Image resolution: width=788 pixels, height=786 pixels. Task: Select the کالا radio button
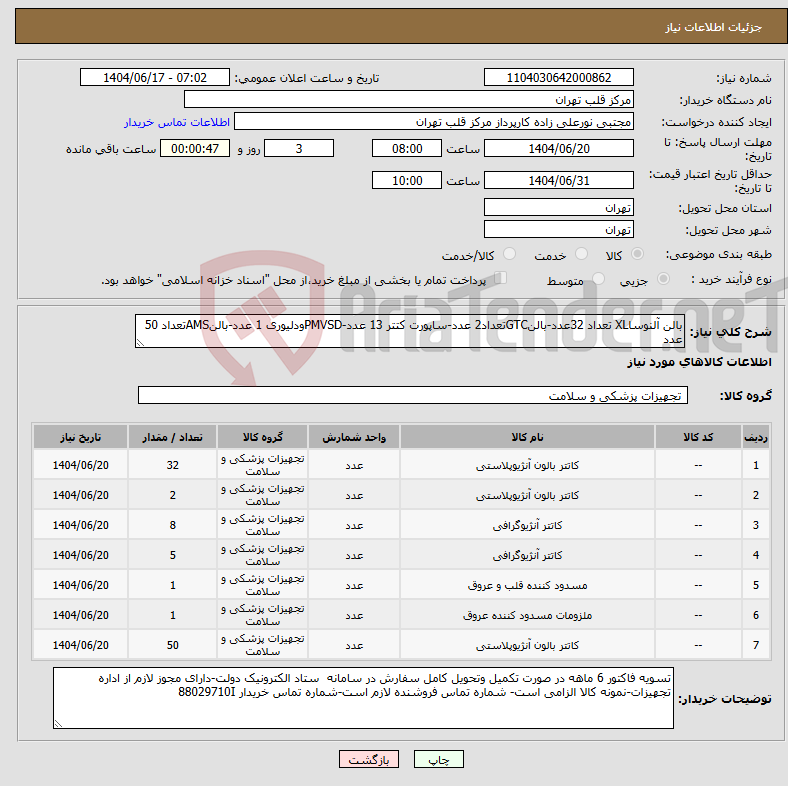click(x=637, y=254)
